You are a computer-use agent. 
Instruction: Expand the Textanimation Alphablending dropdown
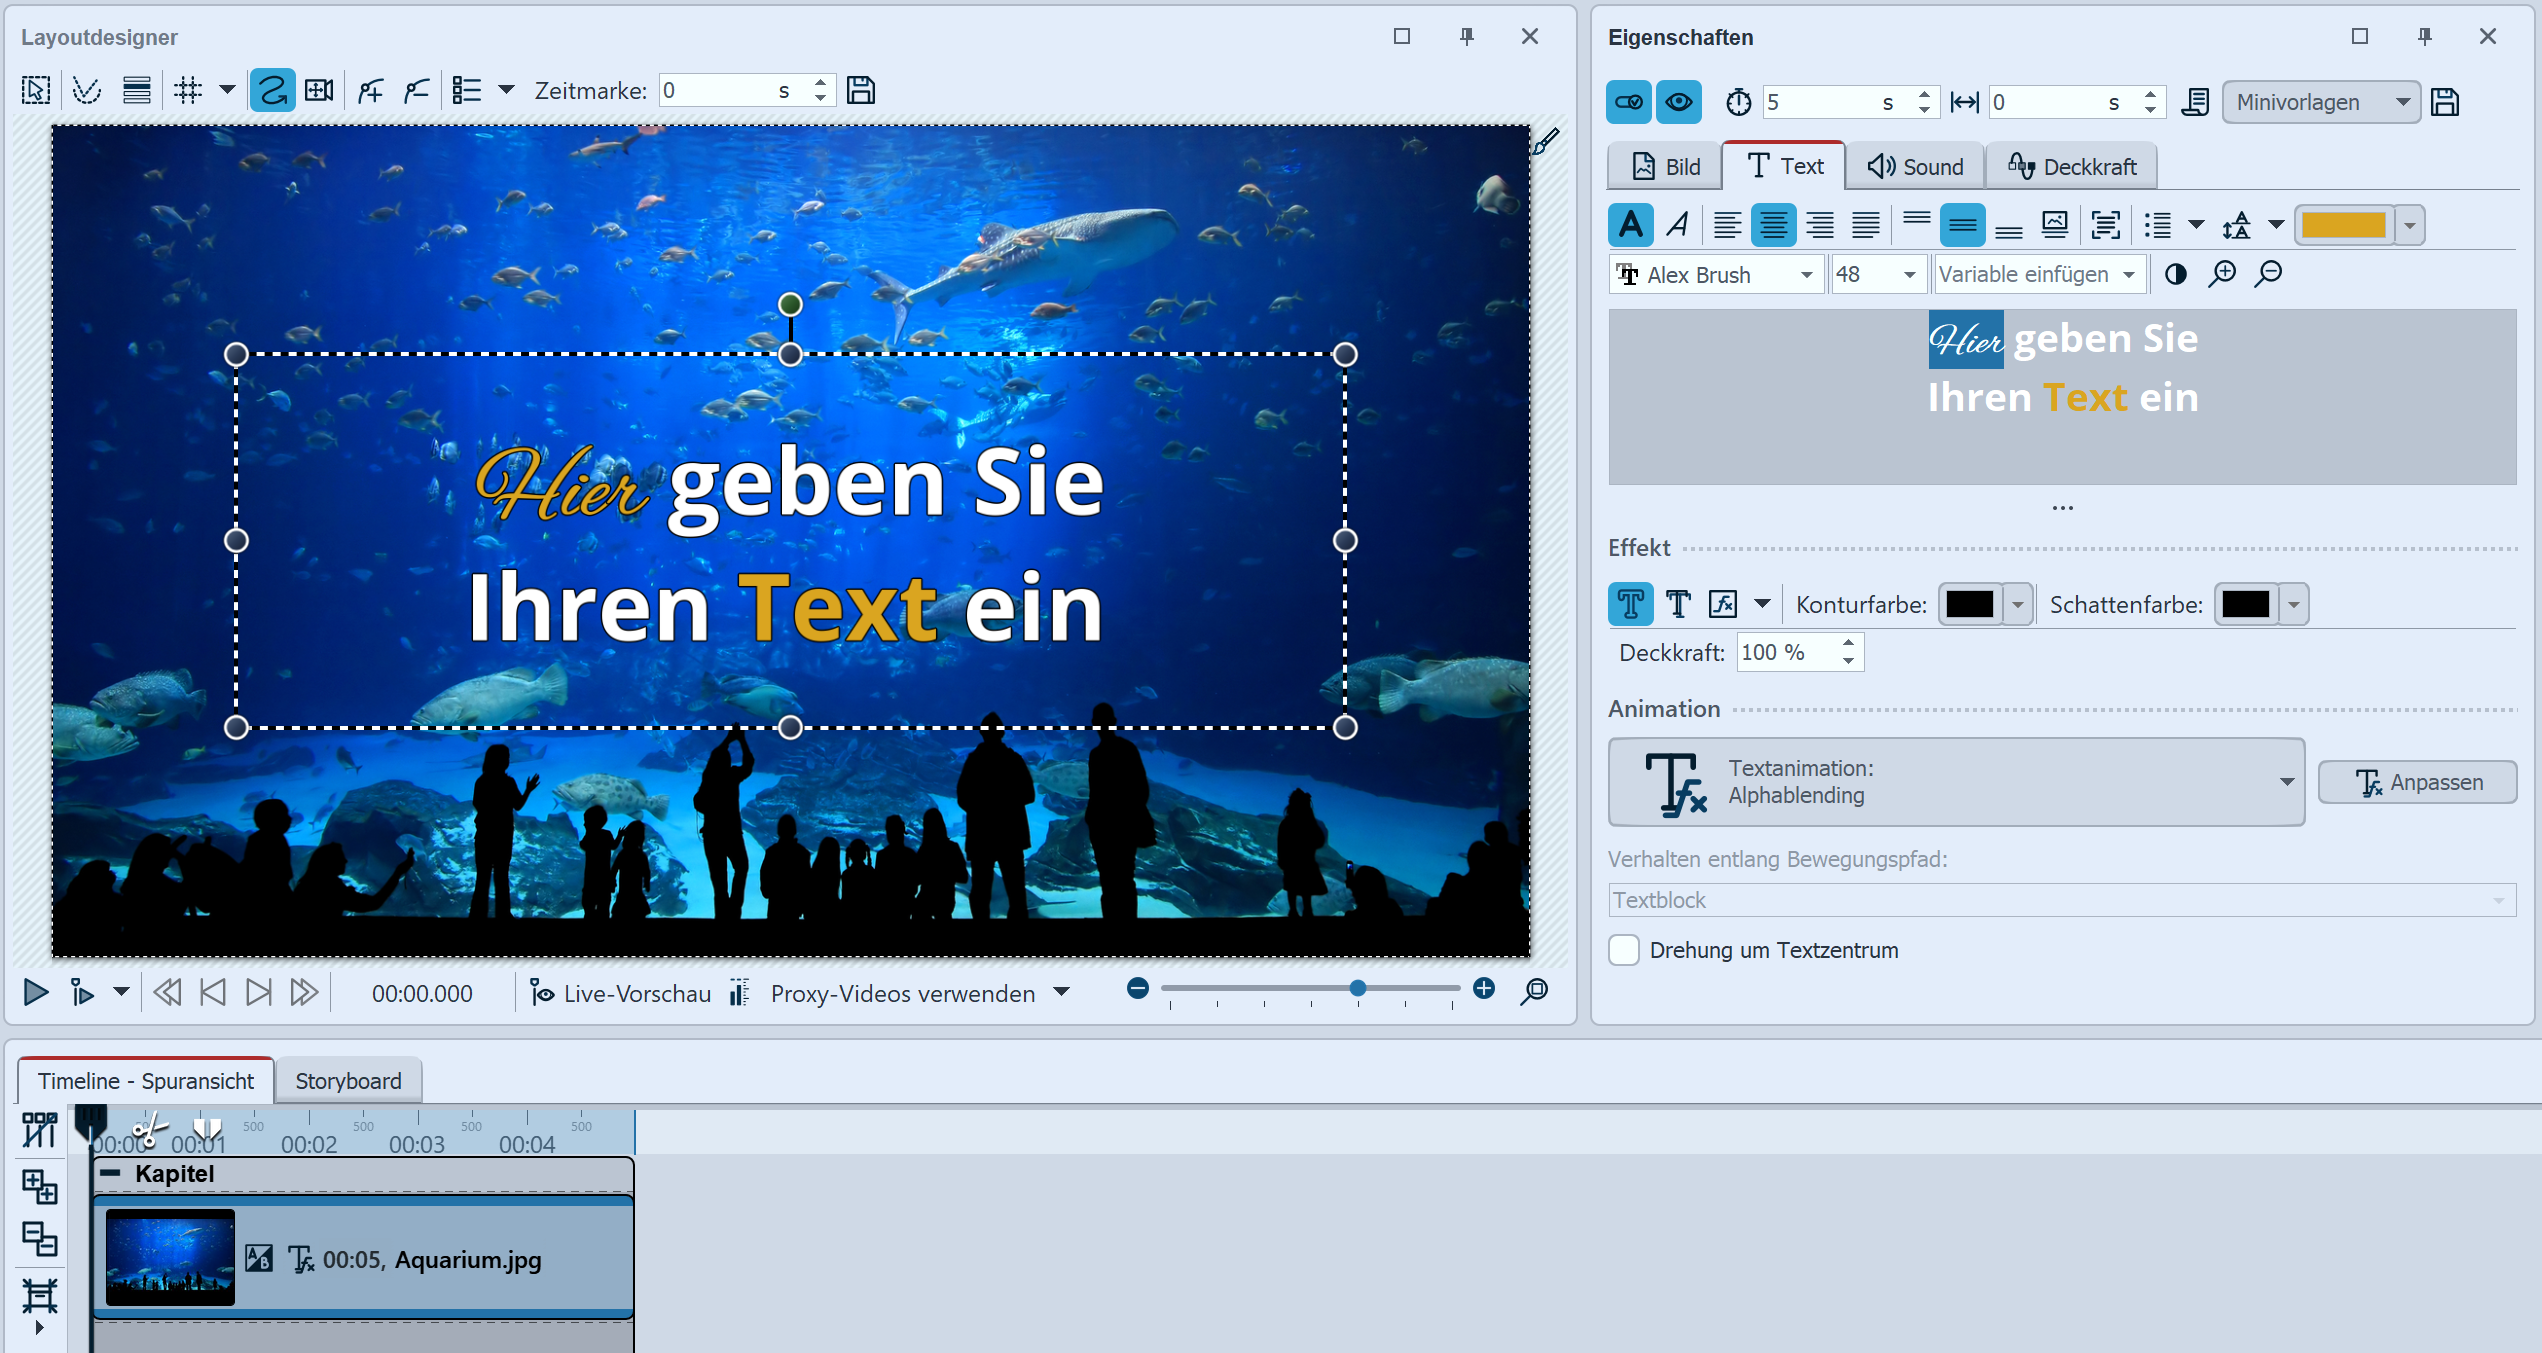pyautogui.click(x=2286, y=782)
